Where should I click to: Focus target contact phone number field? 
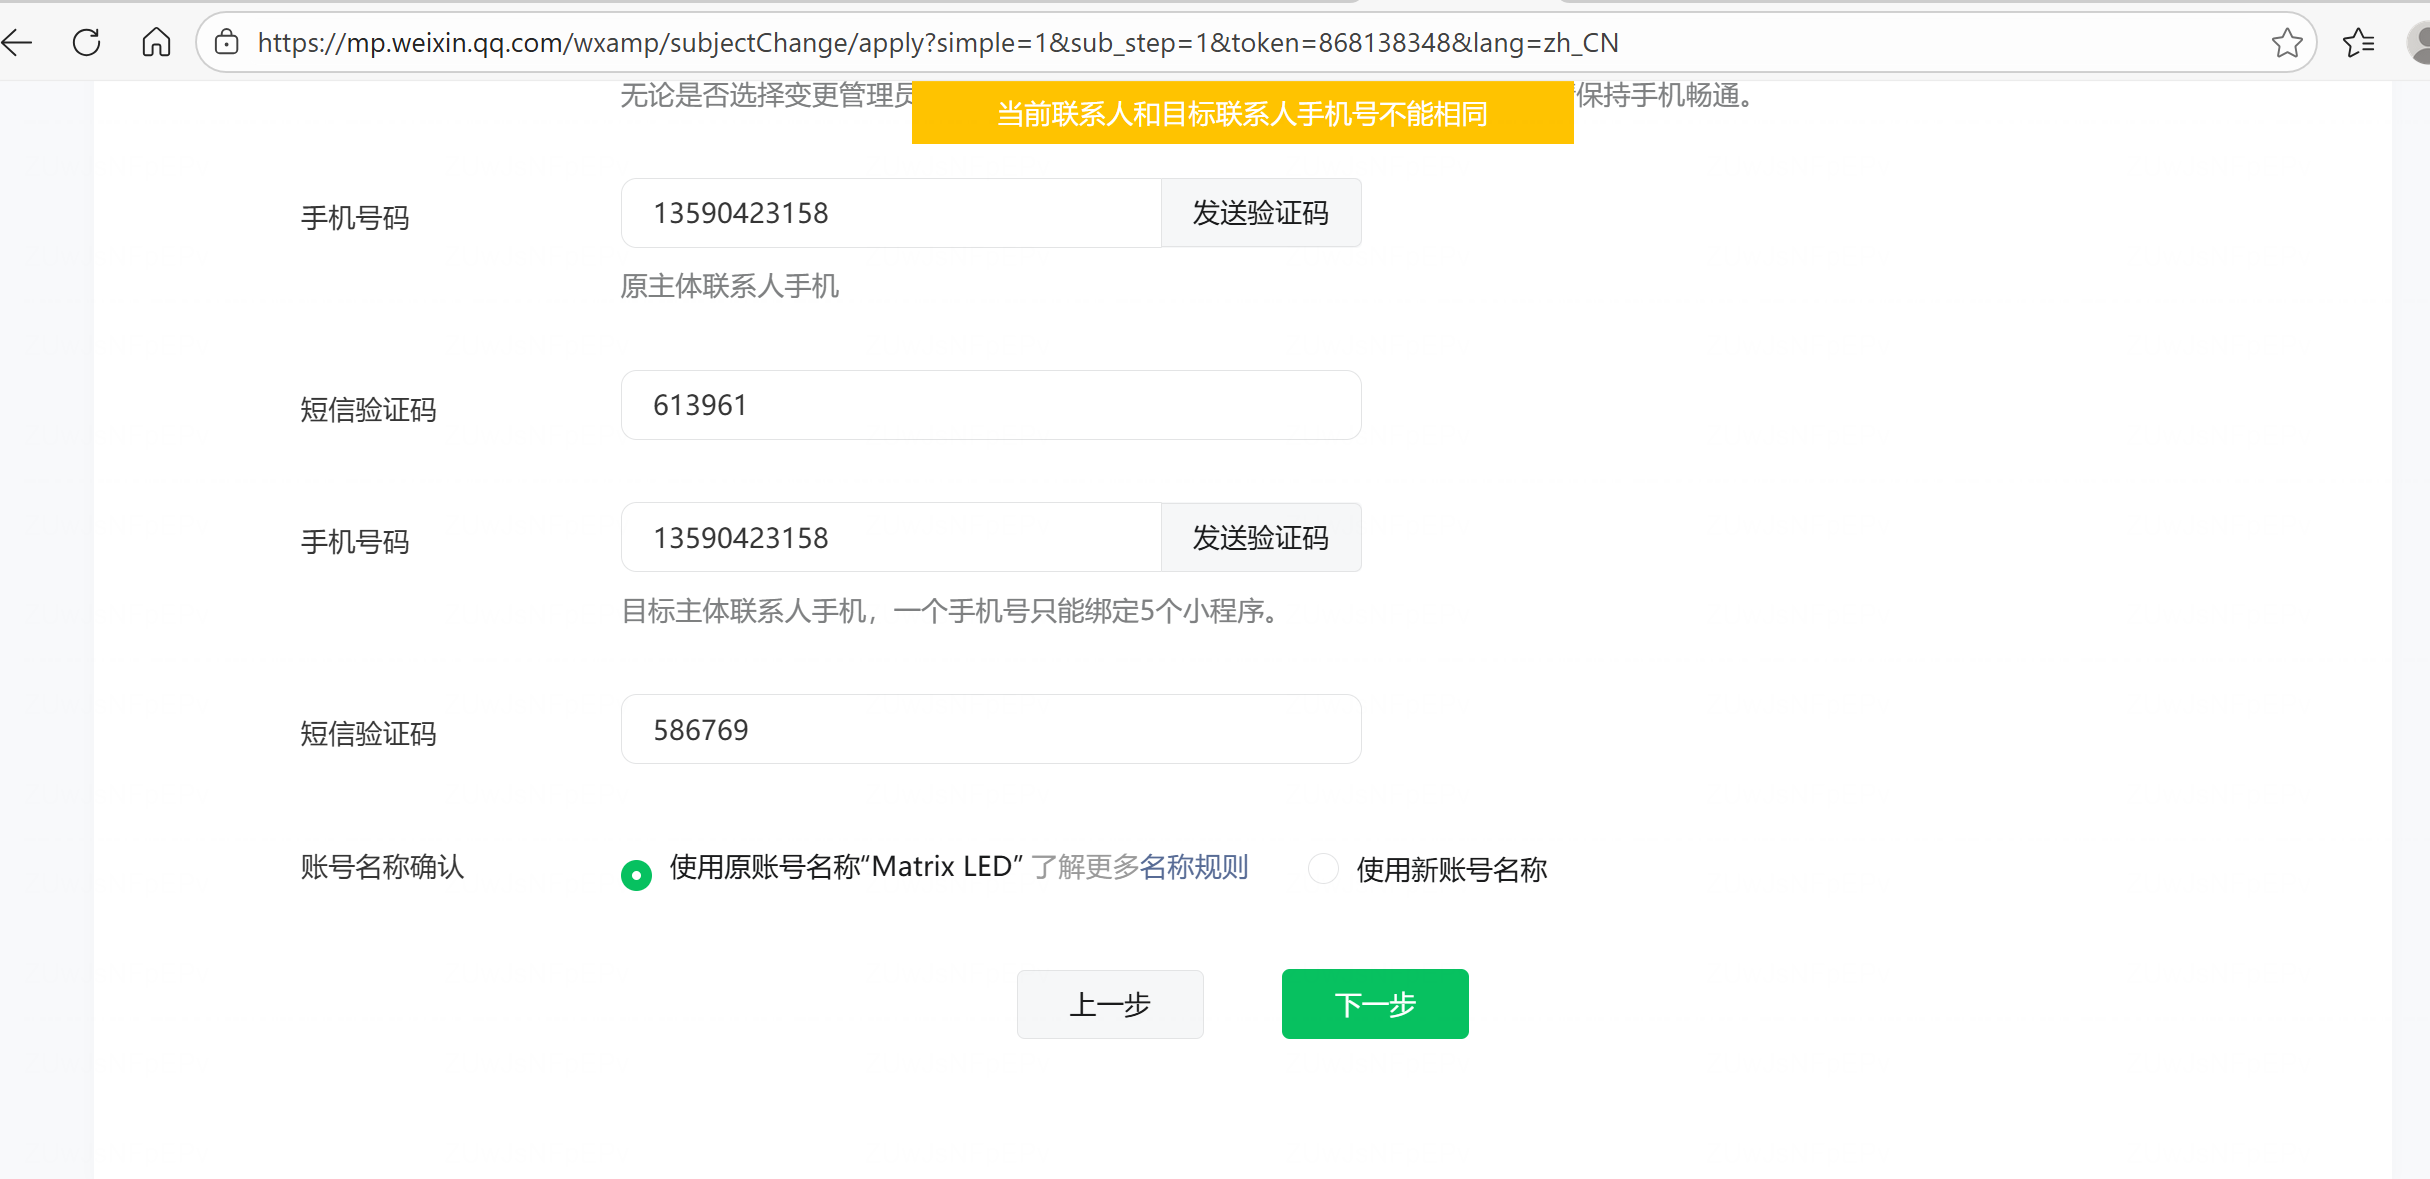[x=890, y=538]
